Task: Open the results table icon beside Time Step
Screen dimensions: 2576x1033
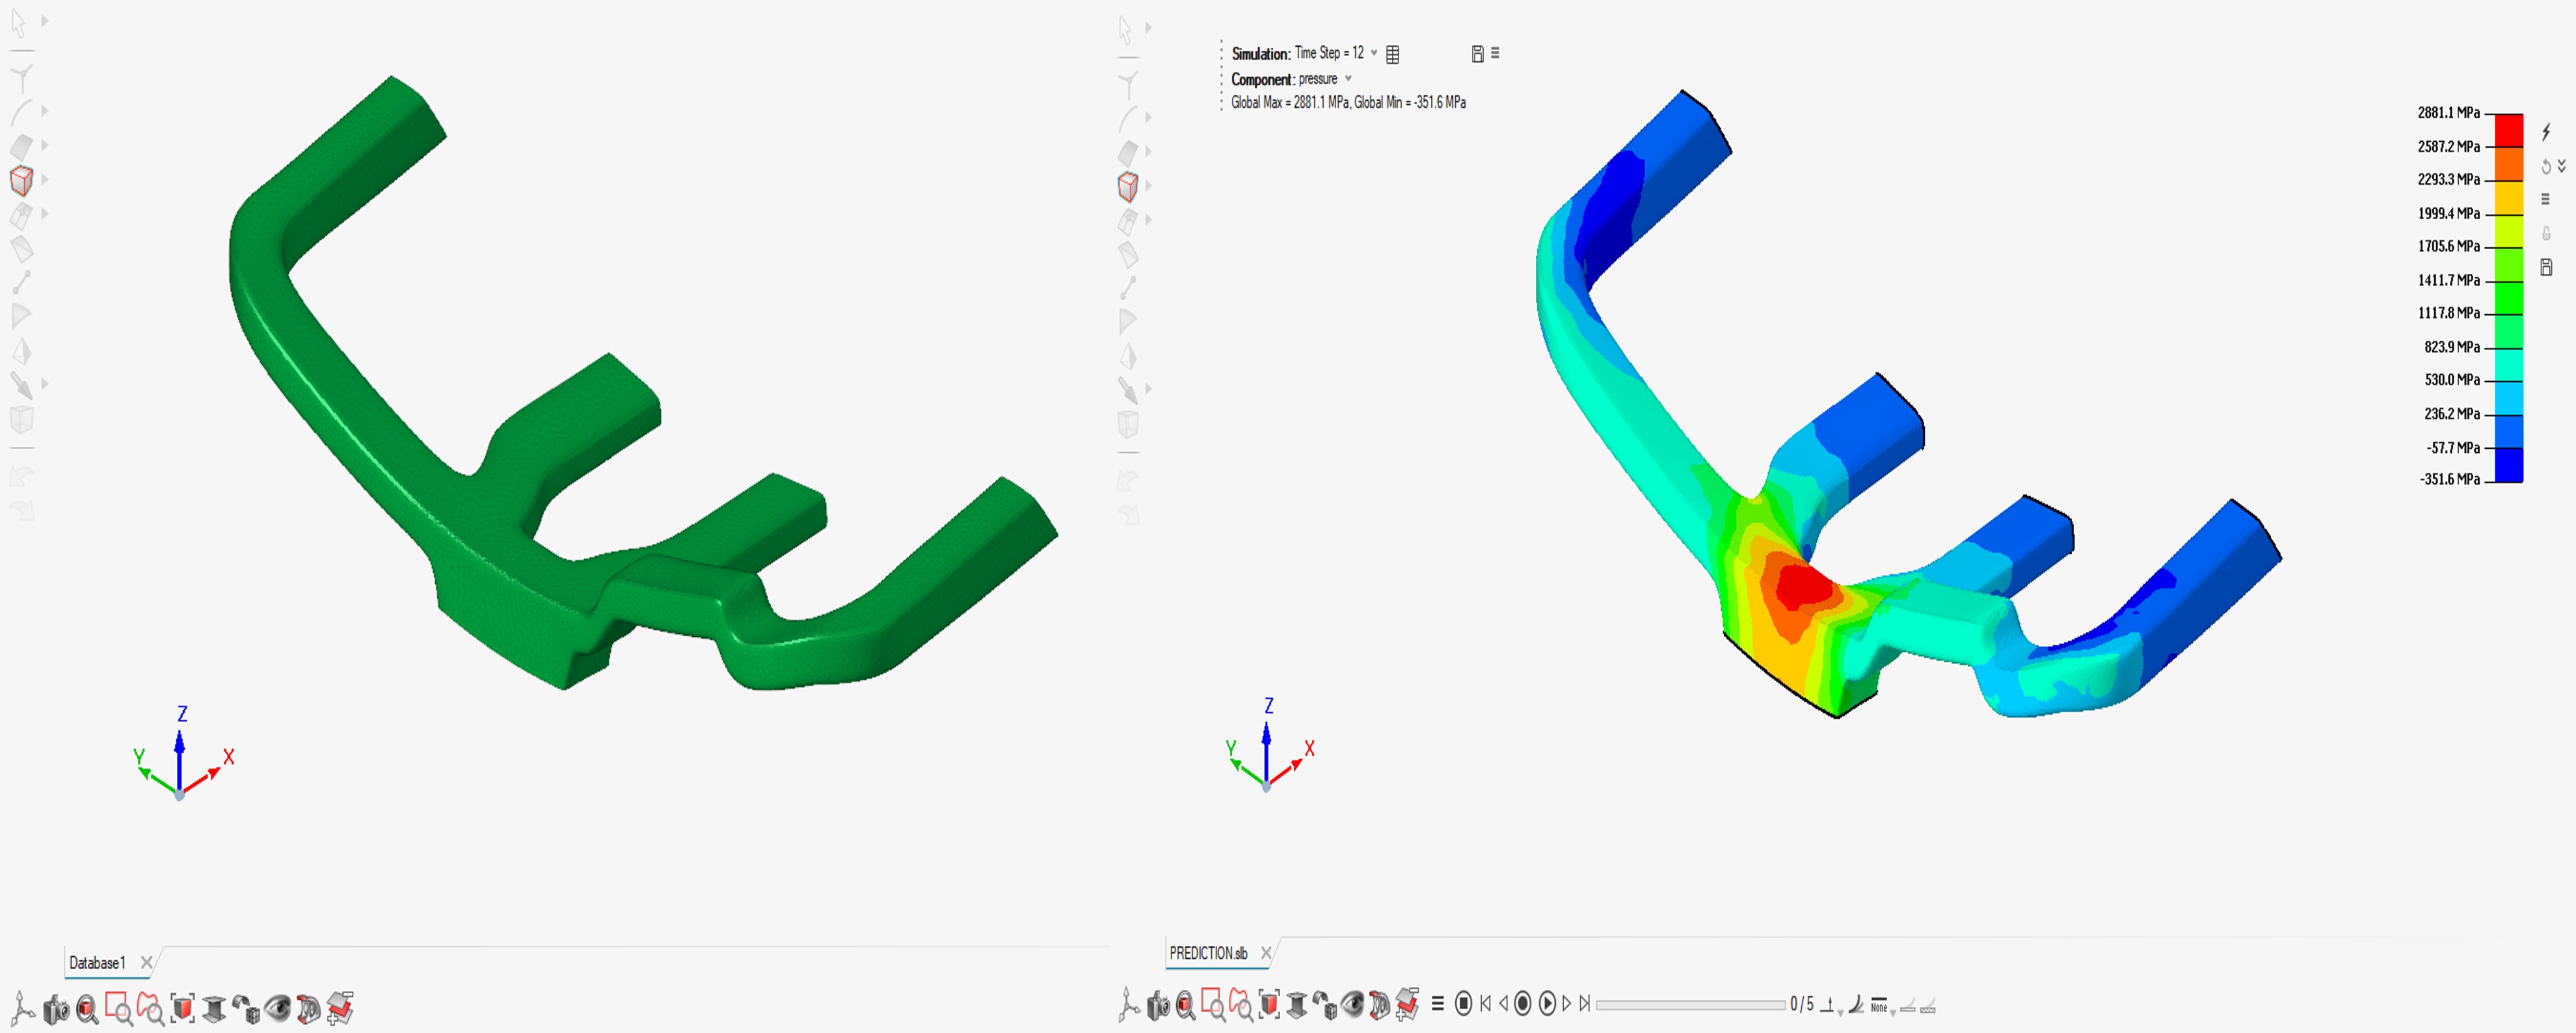Action: (1393, 54)
